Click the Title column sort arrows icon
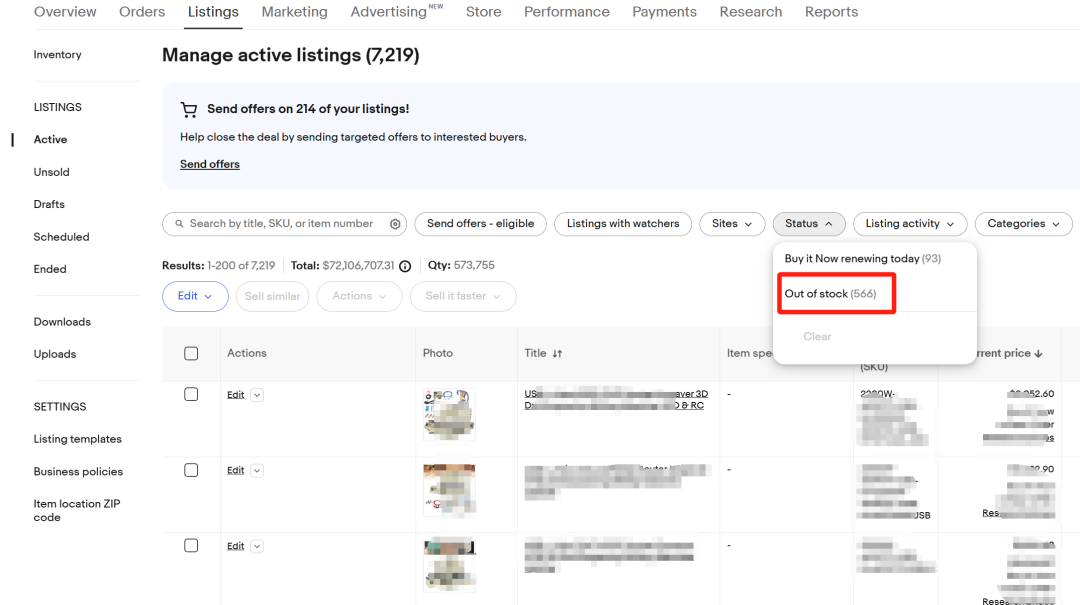The image size is (1080, 605). [557, 353]
